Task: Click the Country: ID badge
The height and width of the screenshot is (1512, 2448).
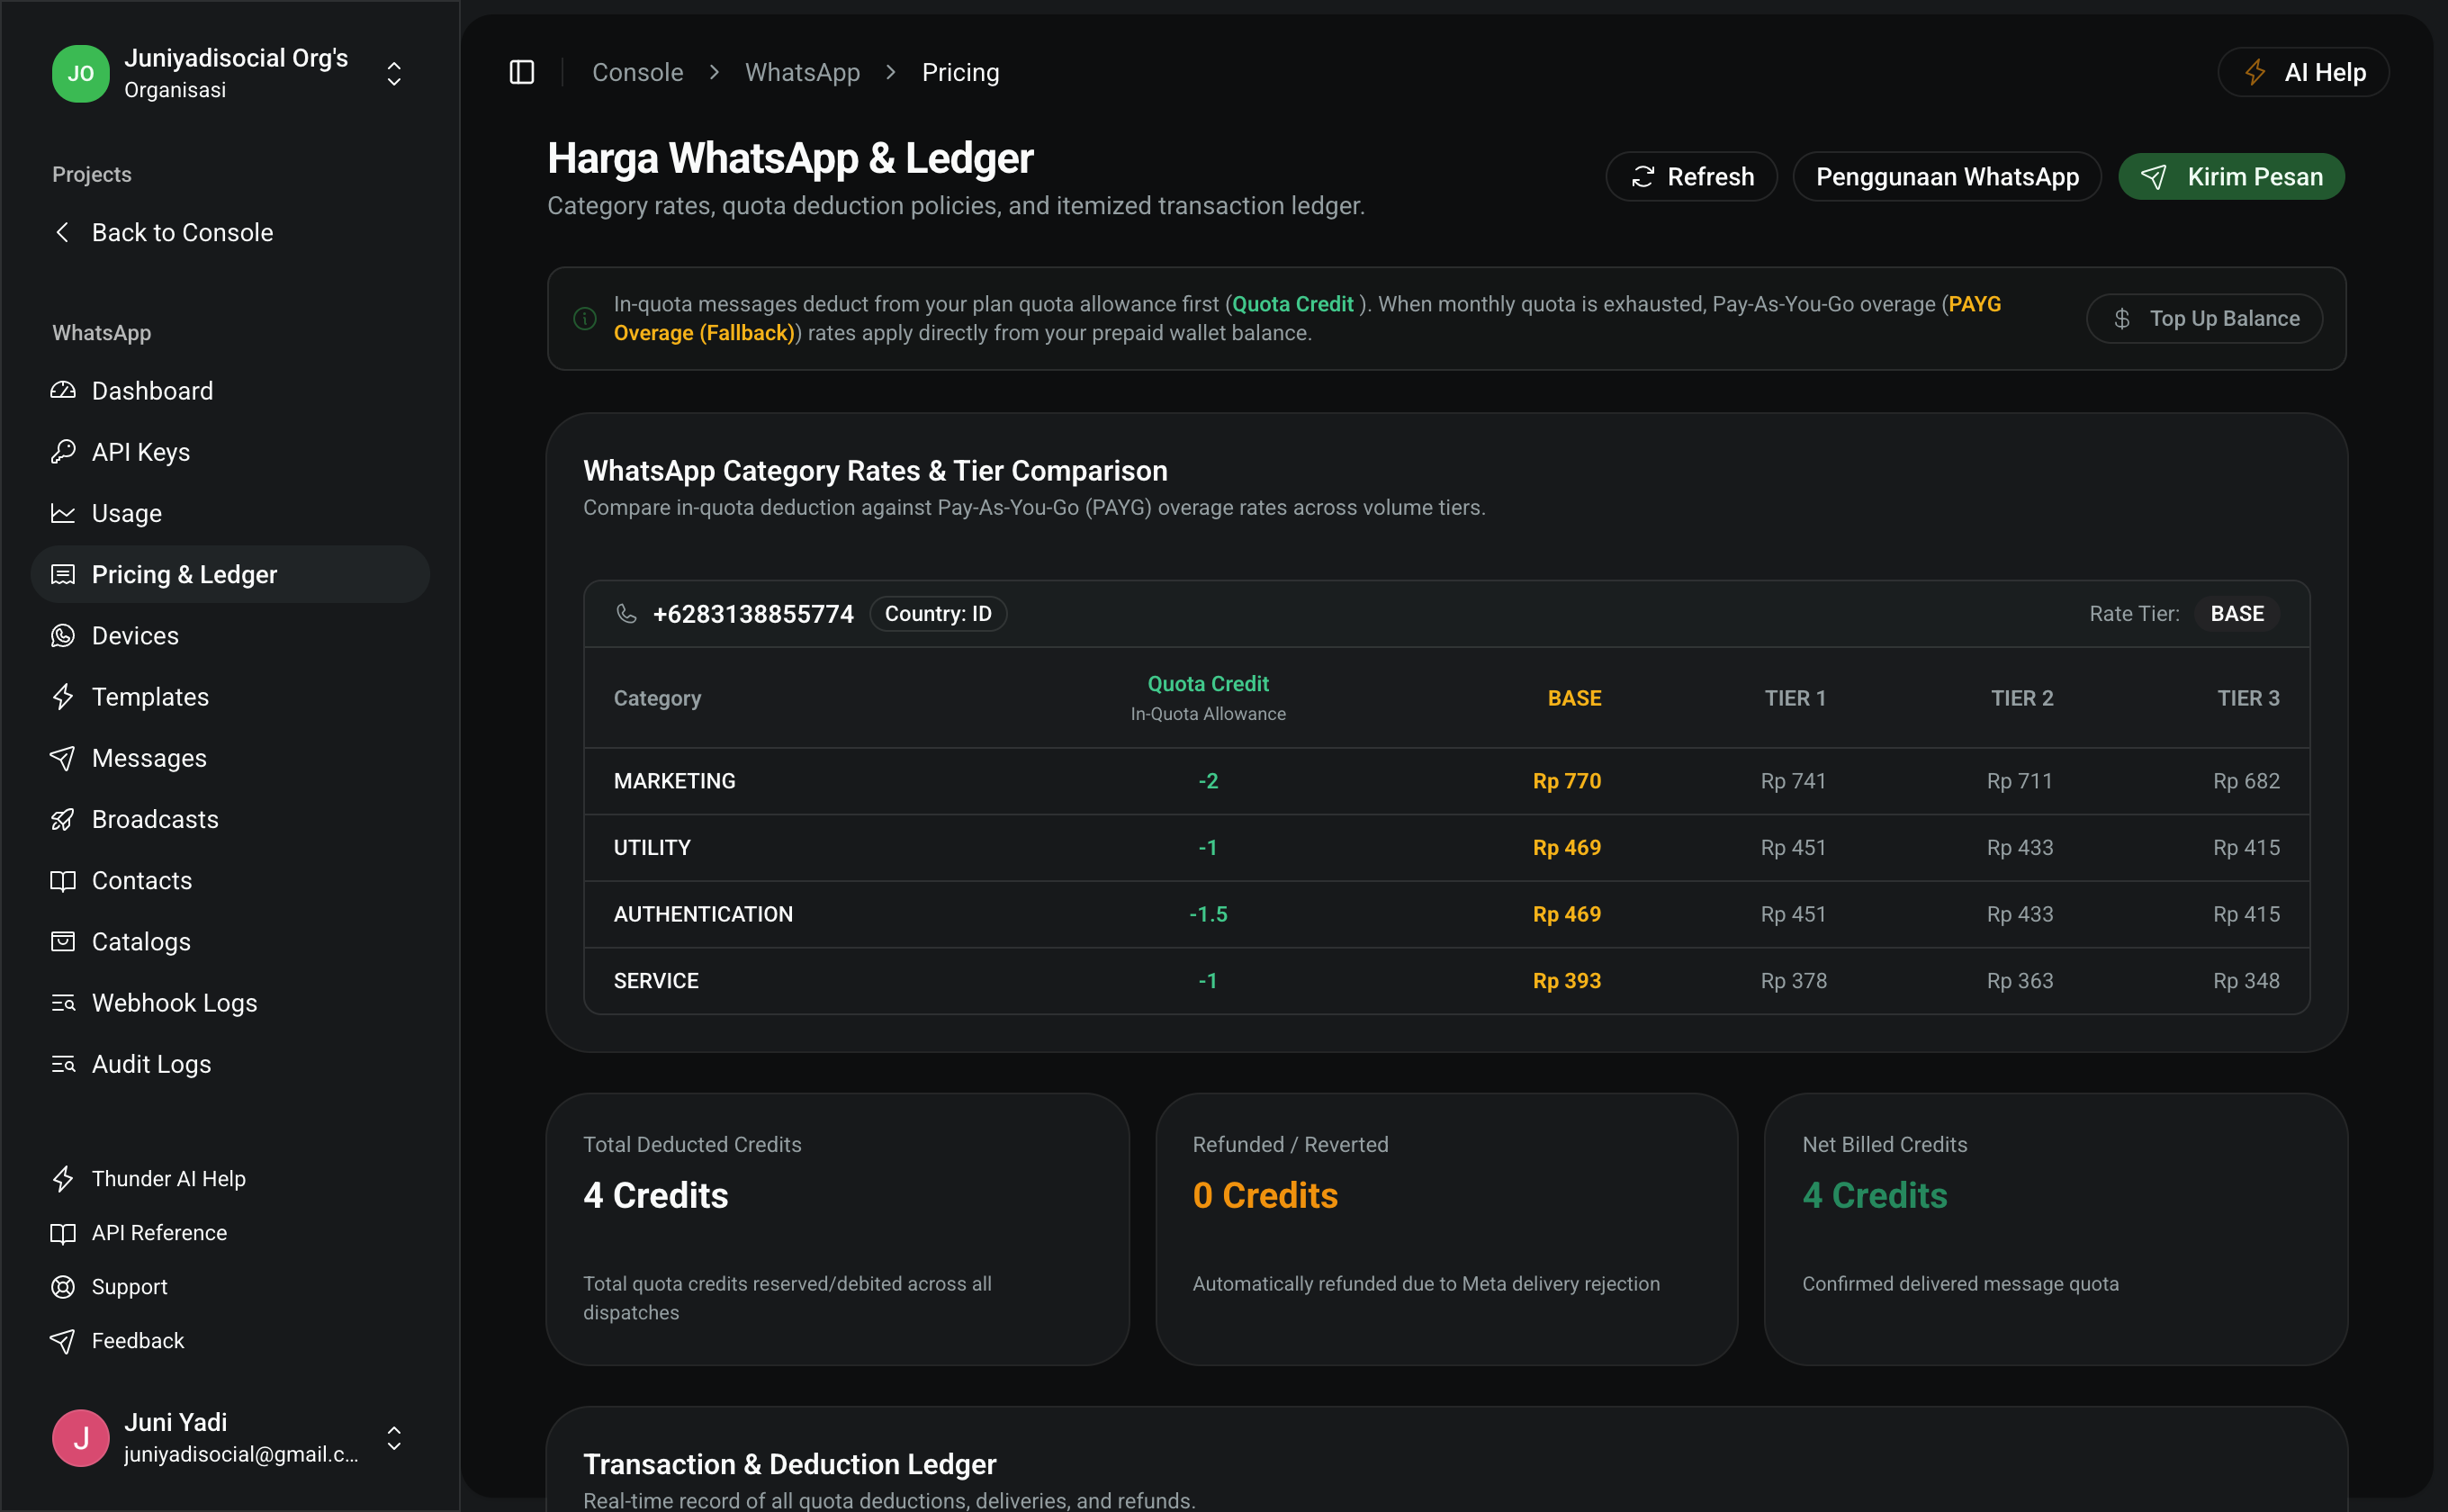Action: (x=938, y=614)
